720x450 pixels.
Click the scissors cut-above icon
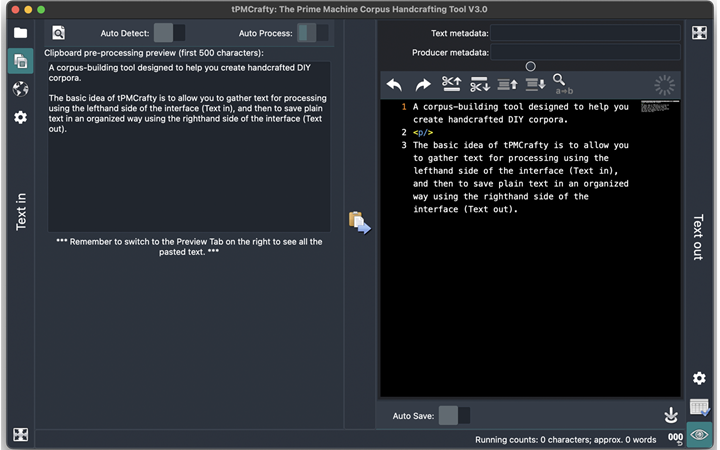(x=451, y=84)
